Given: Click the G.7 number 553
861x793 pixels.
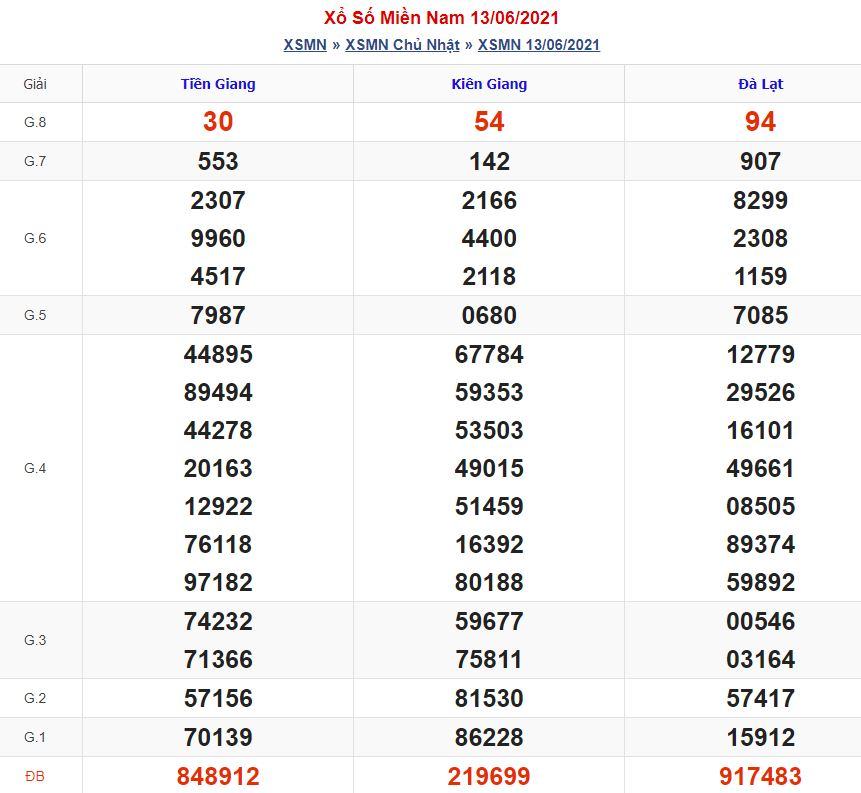Looking at the screenshot, I should click(x=218, y=161).
